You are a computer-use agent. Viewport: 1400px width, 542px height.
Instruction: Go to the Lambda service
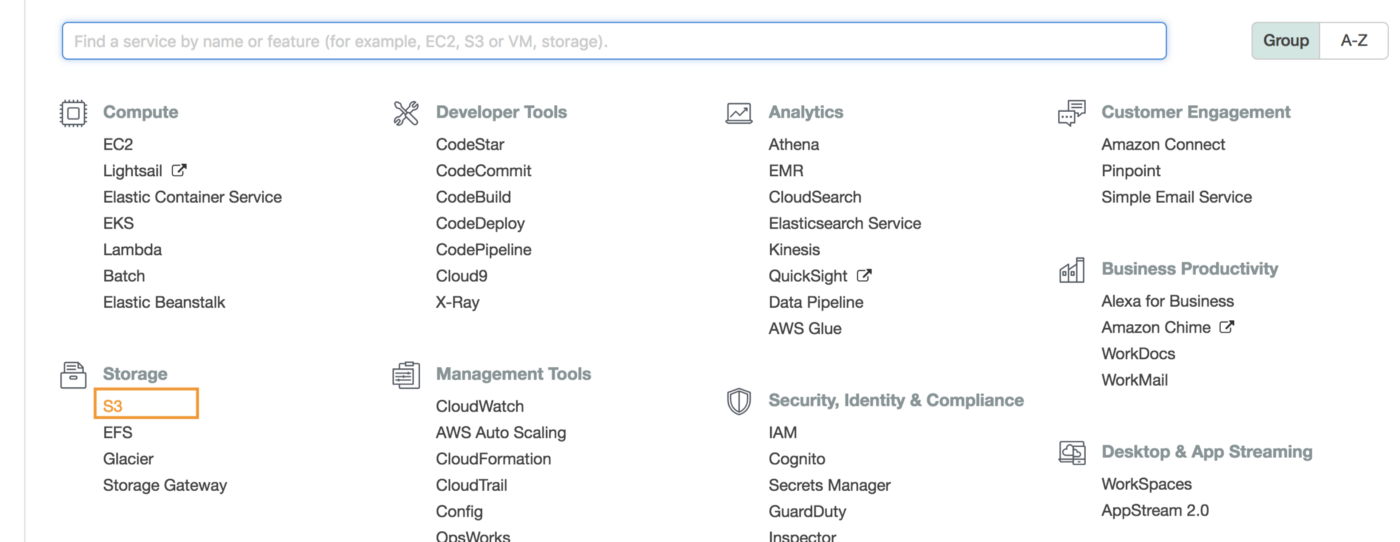(x=132, y=250)
